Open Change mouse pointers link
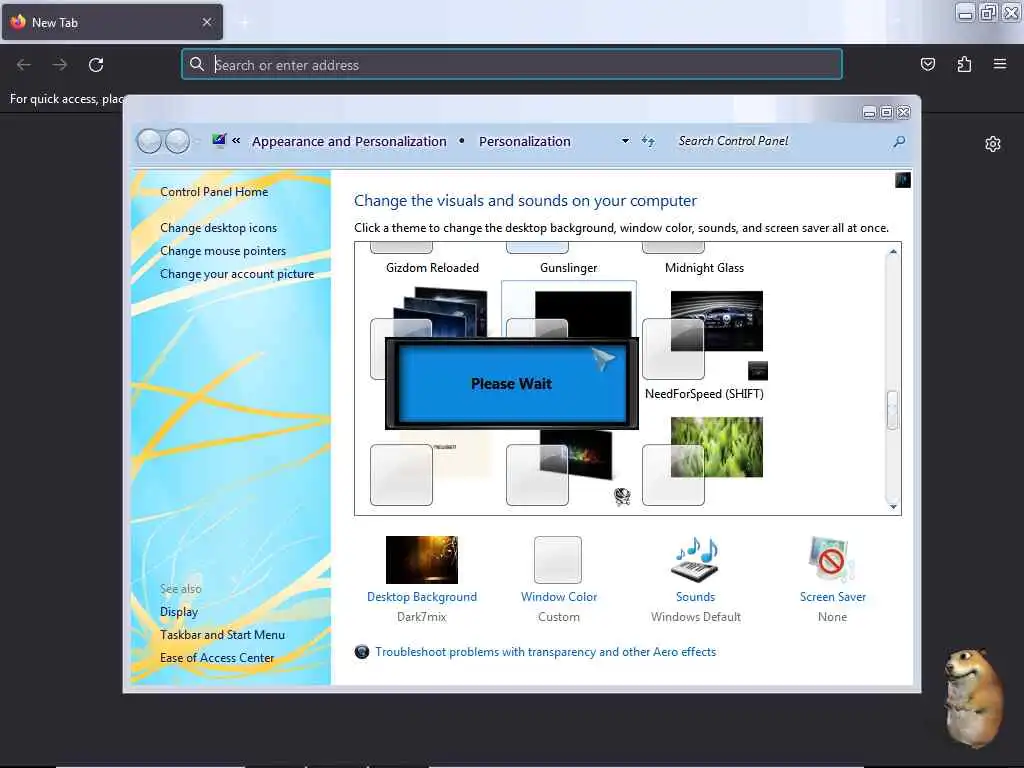 tap(223, 251)
